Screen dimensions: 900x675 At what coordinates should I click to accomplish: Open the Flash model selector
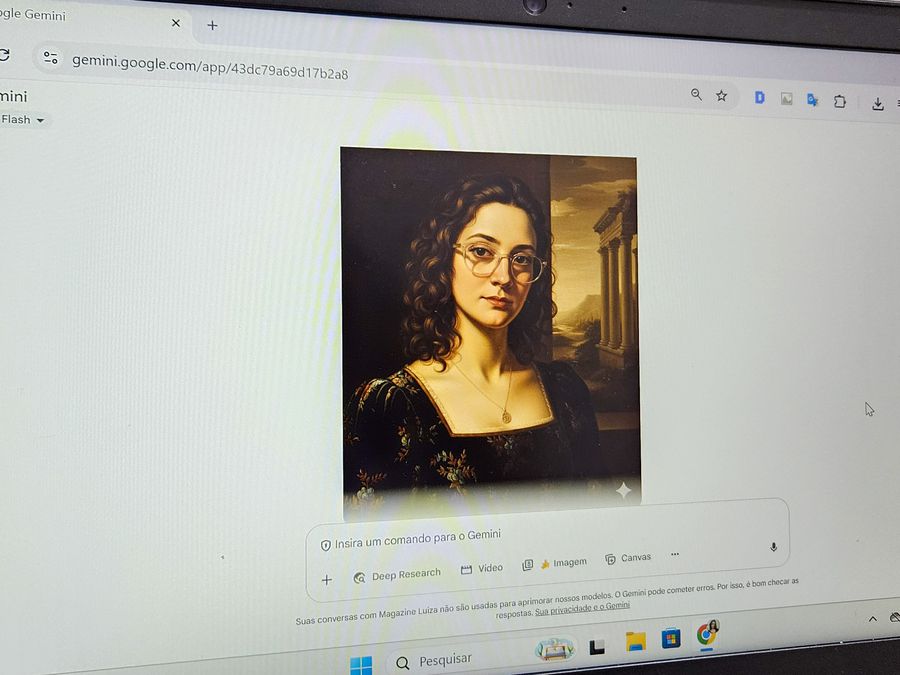click(20, 119)
